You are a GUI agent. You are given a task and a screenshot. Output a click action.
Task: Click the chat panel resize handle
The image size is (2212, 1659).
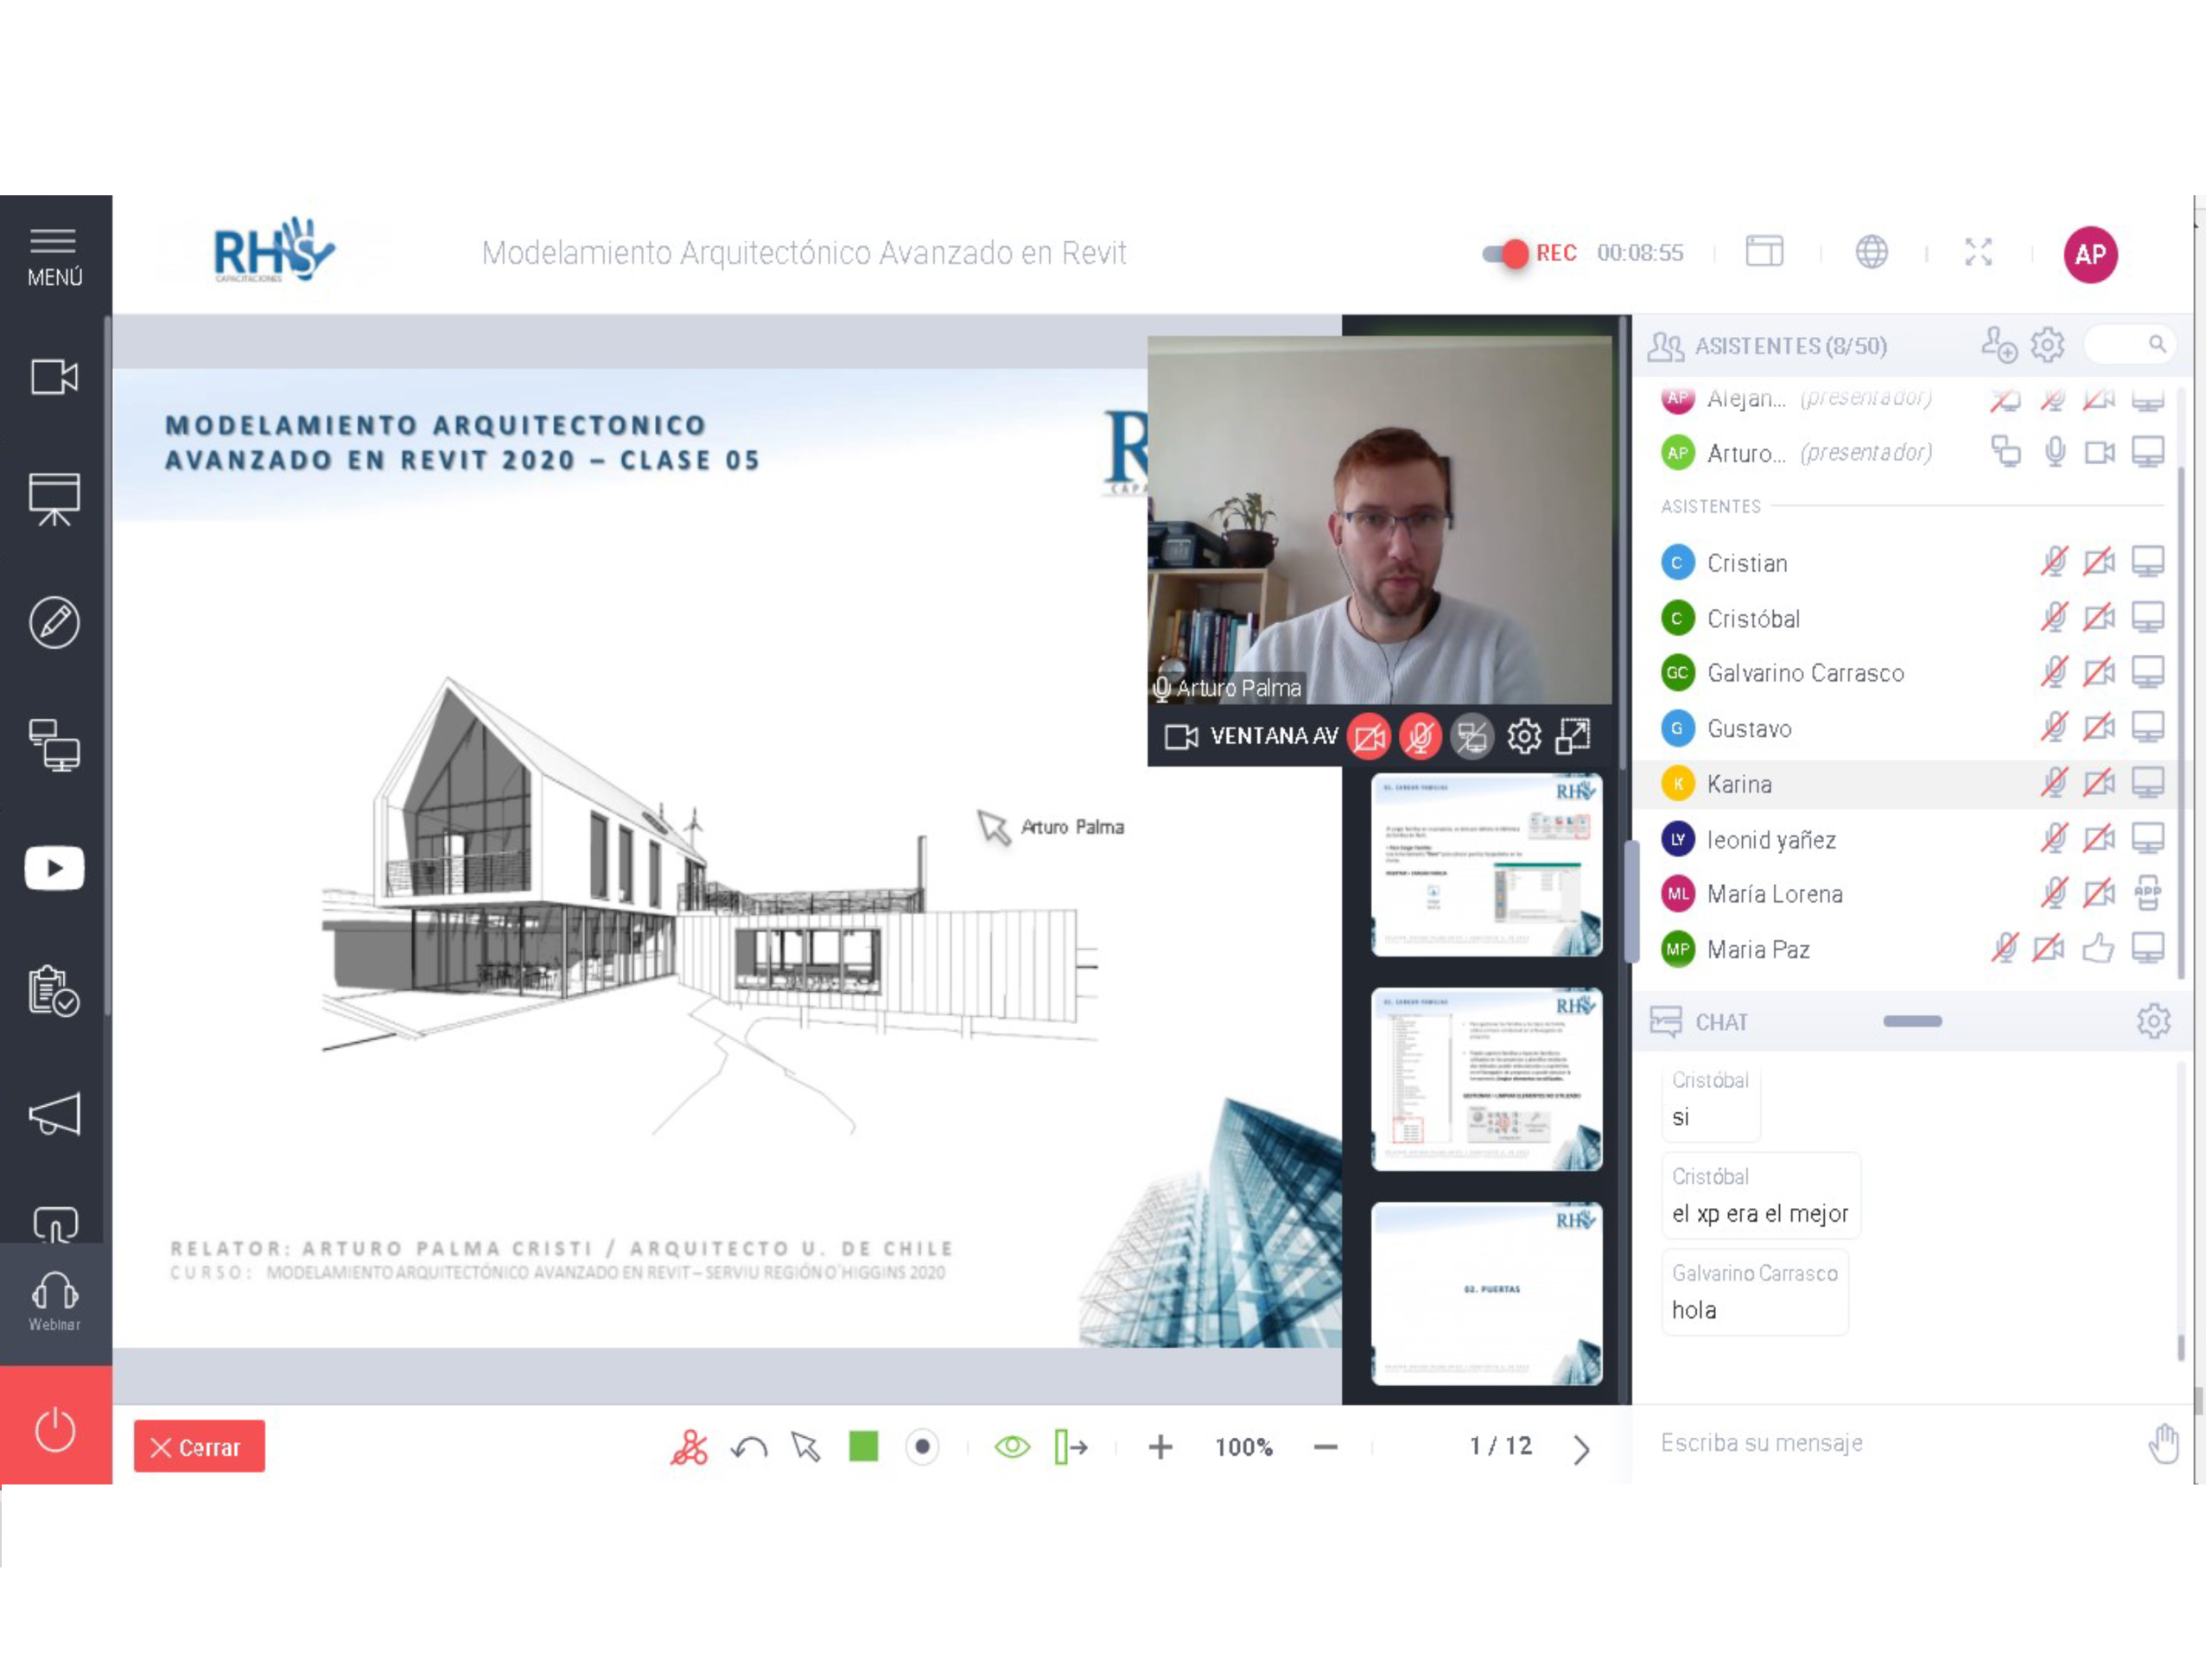1912,1022
